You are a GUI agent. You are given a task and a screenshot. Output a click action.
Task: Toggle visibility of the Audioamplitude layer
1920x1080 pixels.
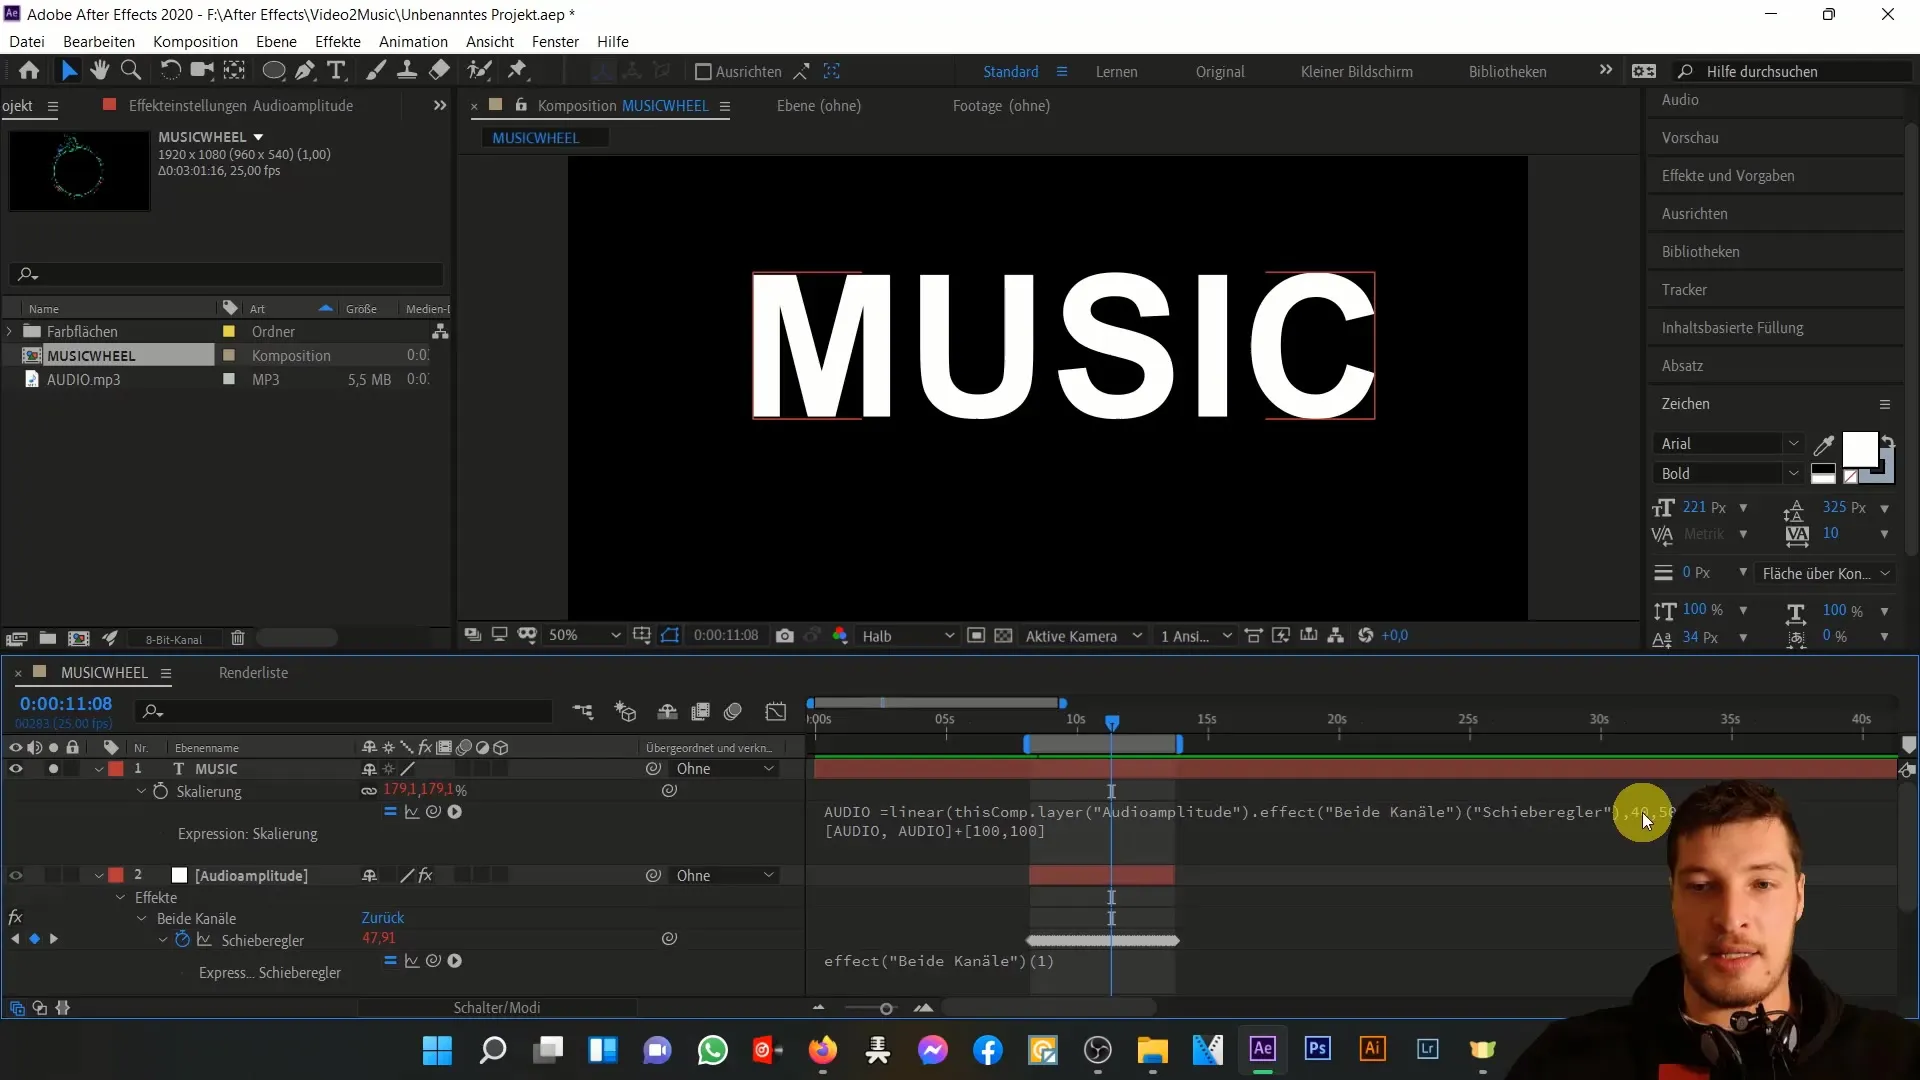pos(16,876)
